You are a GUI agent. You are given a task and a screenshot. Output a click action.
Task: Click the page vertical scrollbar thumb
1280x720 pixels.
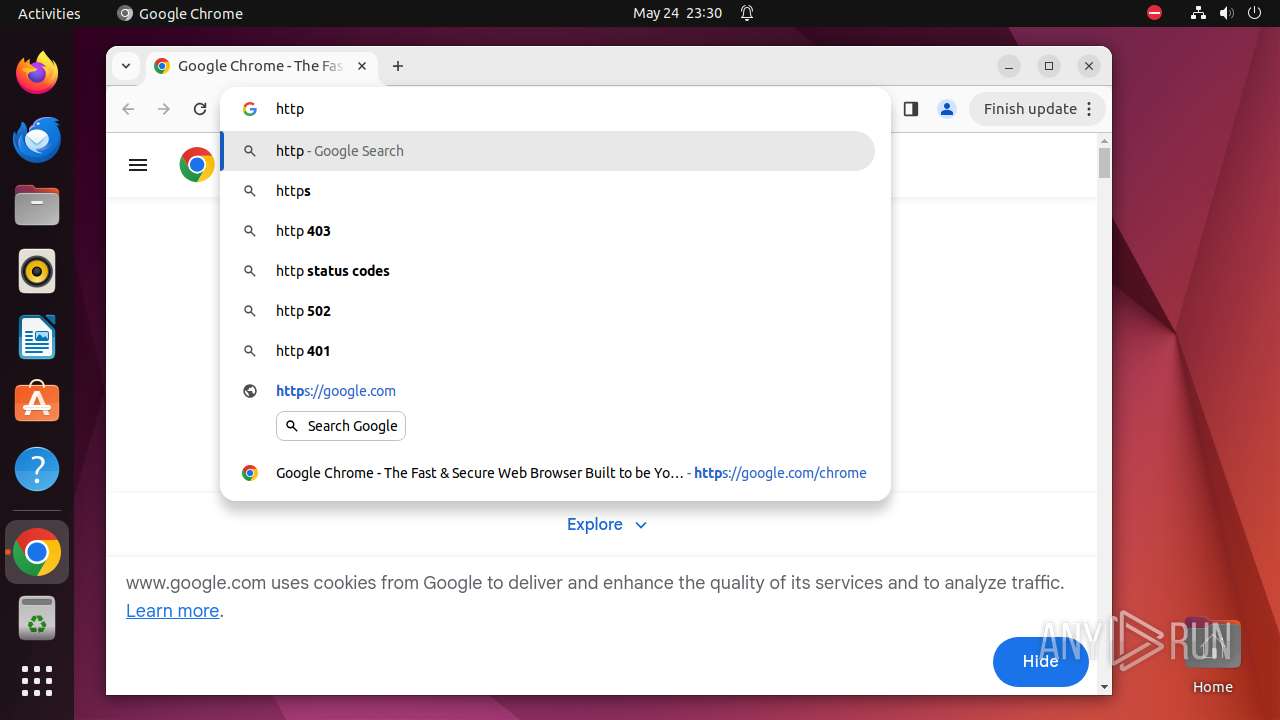[1104, 163]
